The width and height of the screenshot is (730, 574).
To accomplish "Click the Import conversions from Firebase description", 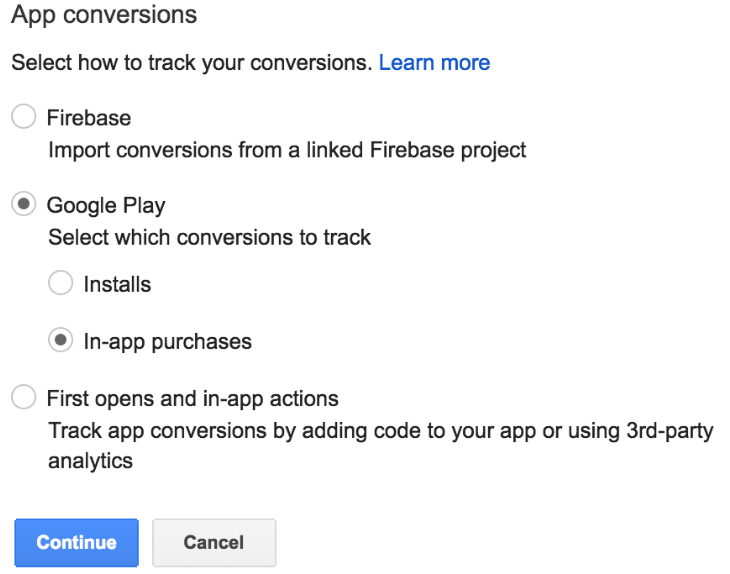I will (287, 150).
